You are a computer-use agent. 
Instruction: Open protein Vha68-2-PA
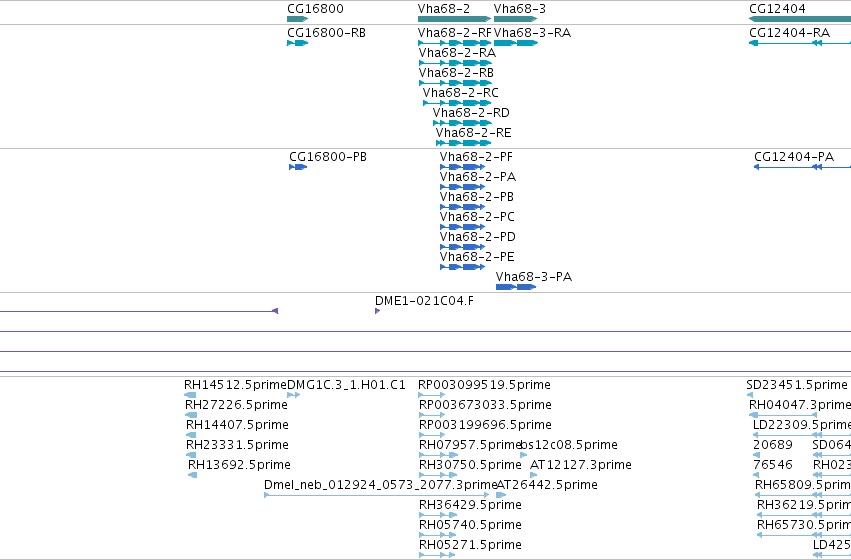478,177
